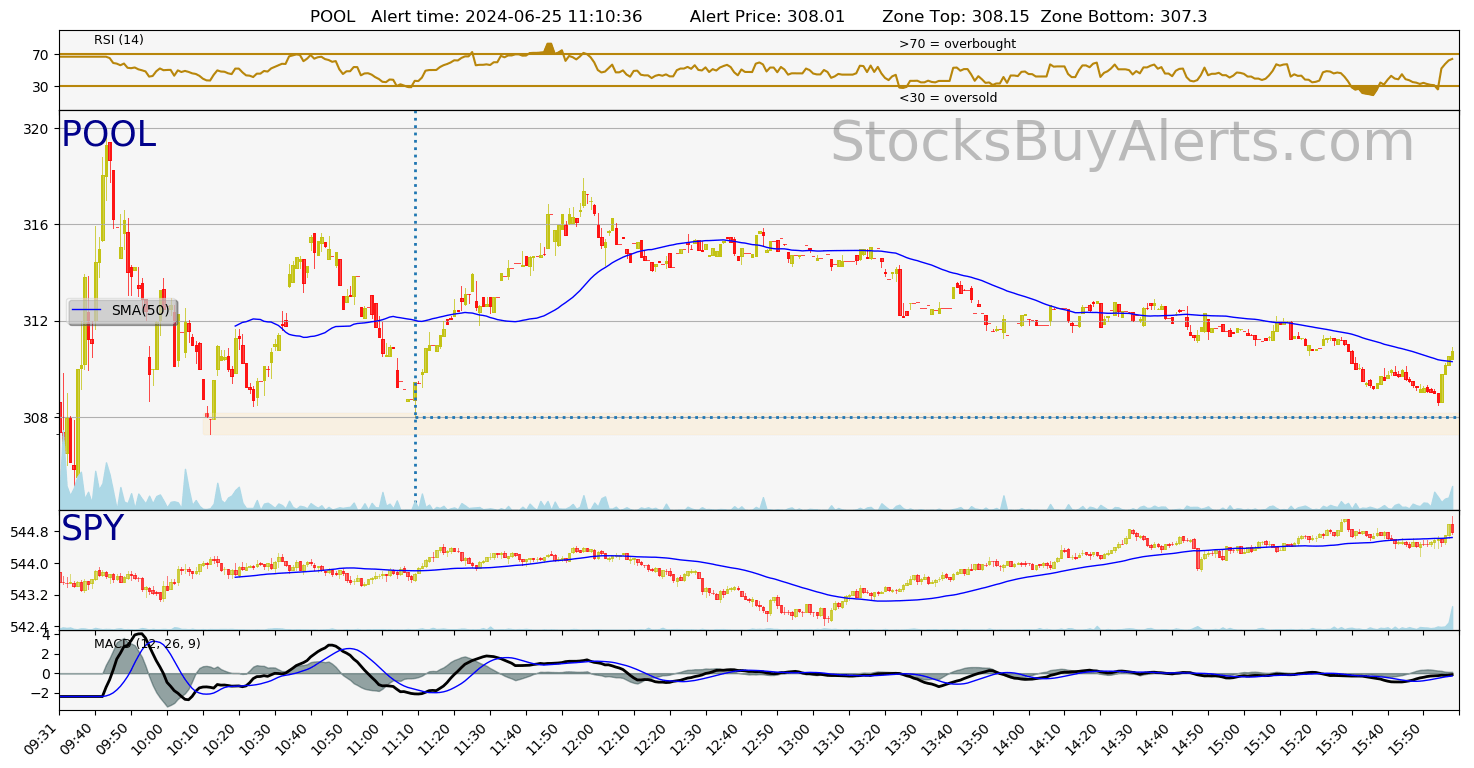
Task: Click the '>70 = overbought' annotation
Action: pos(957,44)
